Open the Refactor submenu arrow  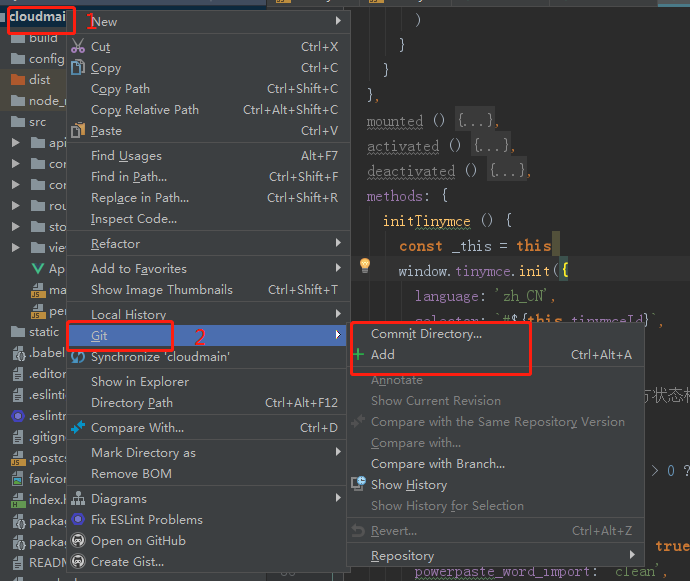(338, 243)
